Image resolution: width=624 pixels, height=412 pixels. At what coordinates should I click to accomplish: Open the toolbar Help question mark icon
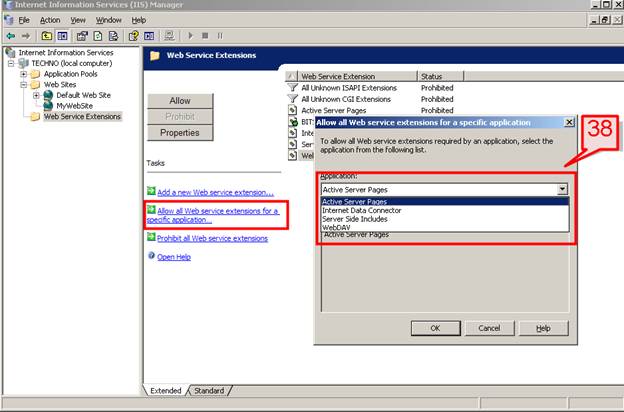click(x=134, y=36)
